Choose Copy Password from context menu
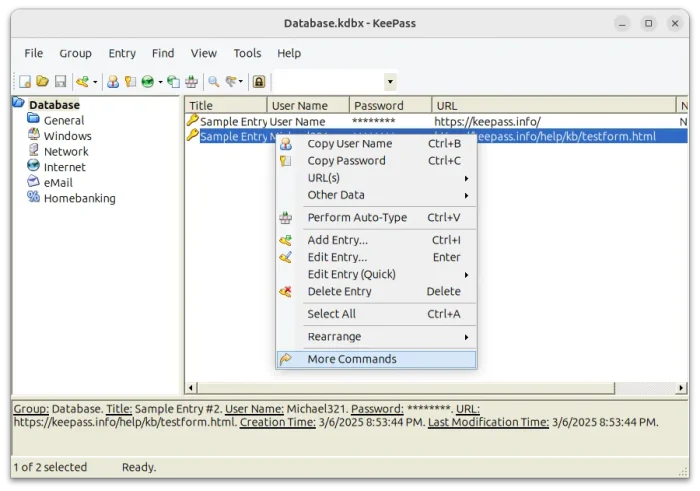The height and width of the screenshot is (491, 700). point(376,161)
